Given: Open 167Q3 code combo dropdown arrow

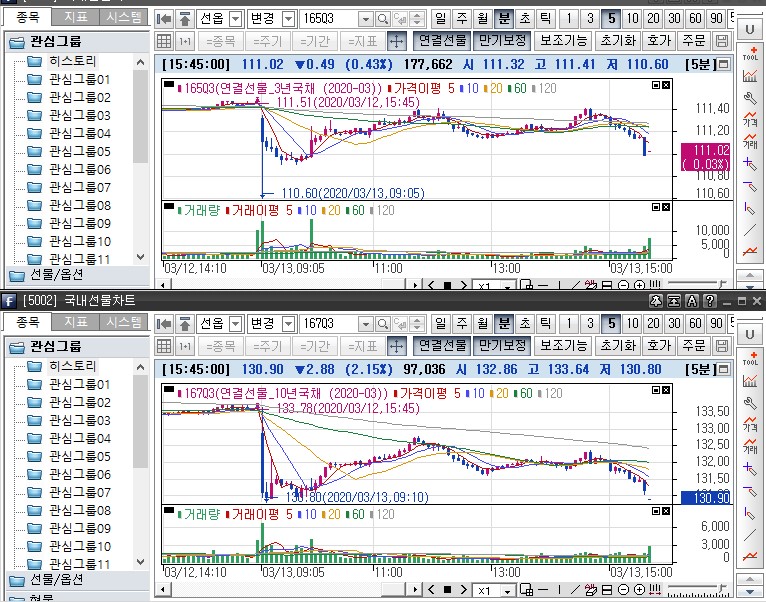Looking at the screenshot, I should [365, 324].
